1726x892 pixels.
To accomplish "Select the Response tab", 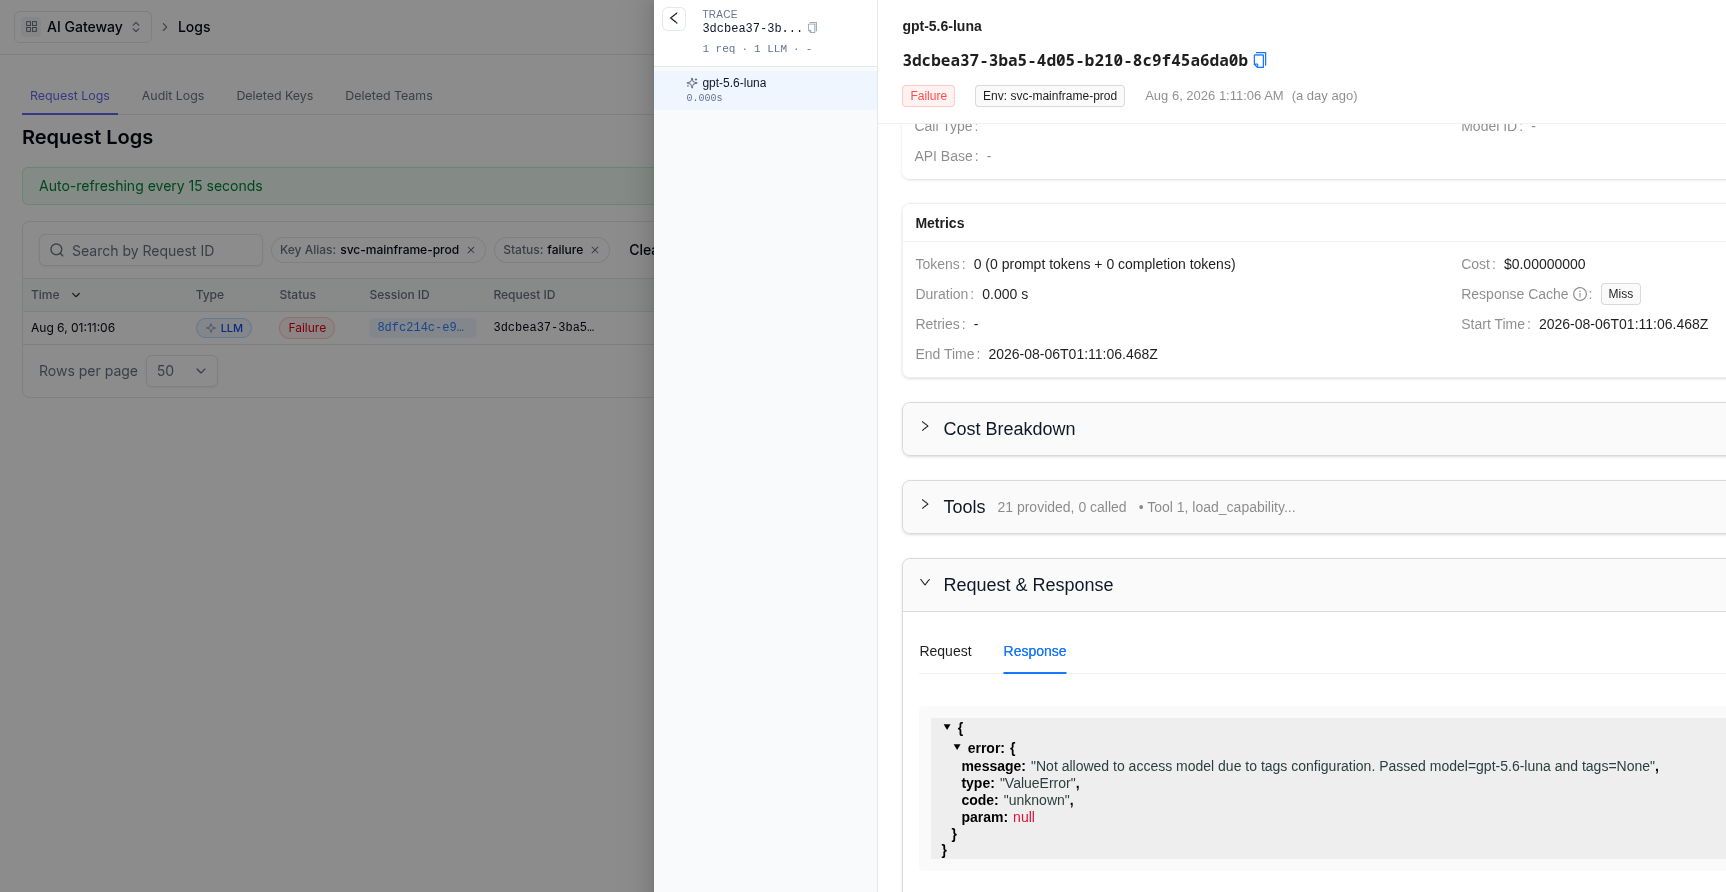I will 1035,651.
